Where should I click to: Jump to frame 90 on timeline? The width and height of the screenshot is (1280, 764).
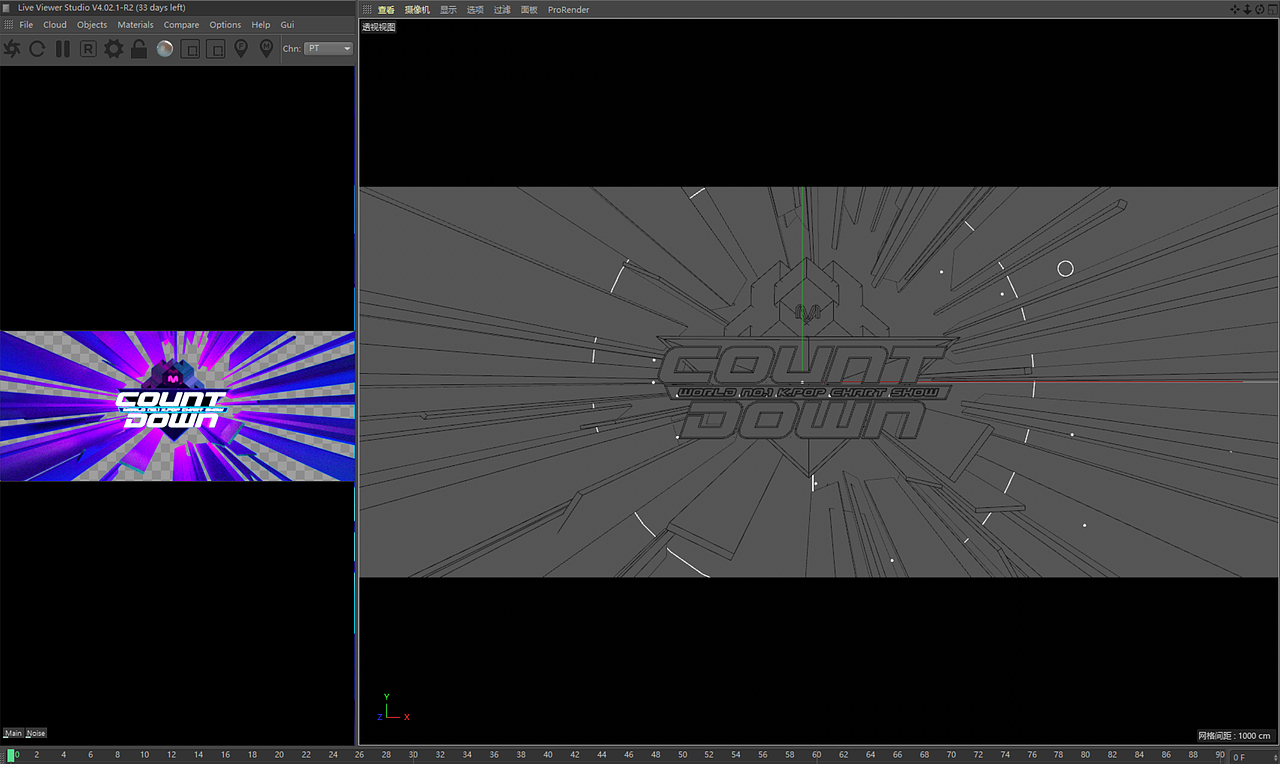pos(1220,755)
